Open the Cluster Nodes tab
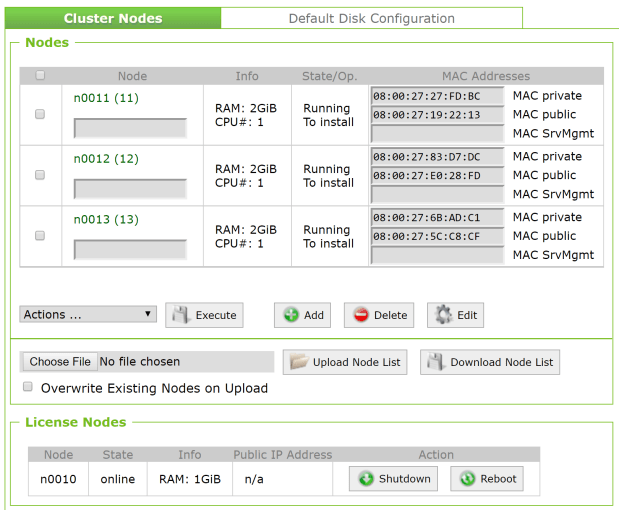Image resolution: width=619 pixels, height=510 pixels. (x=113, y=18)
